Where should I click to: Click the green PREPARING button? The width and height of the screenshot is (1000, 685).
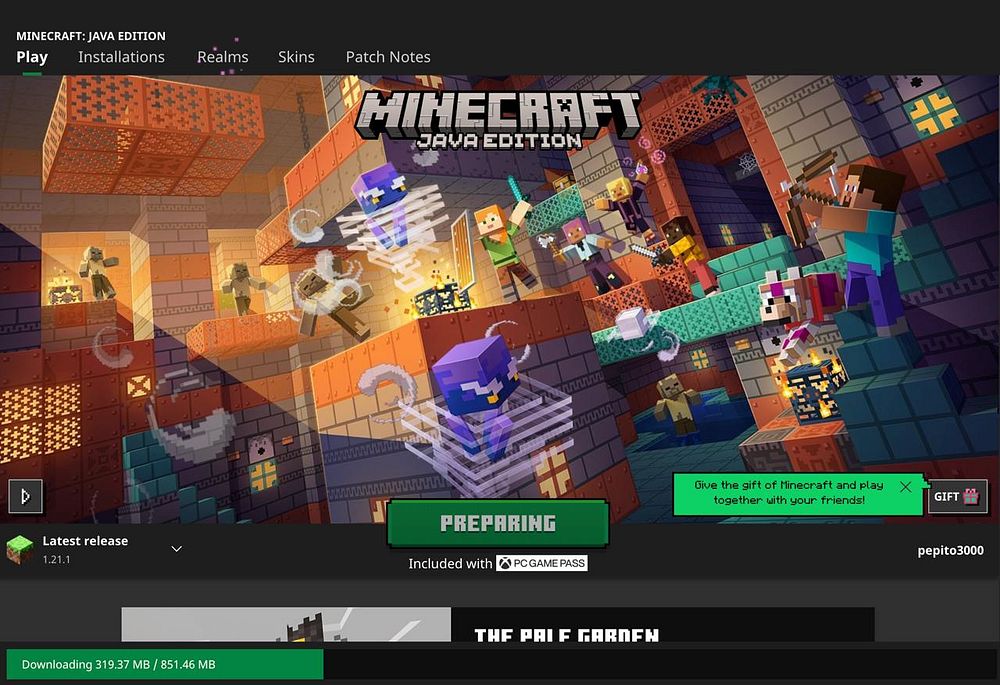pyautogui.click(x=497, y=524)
